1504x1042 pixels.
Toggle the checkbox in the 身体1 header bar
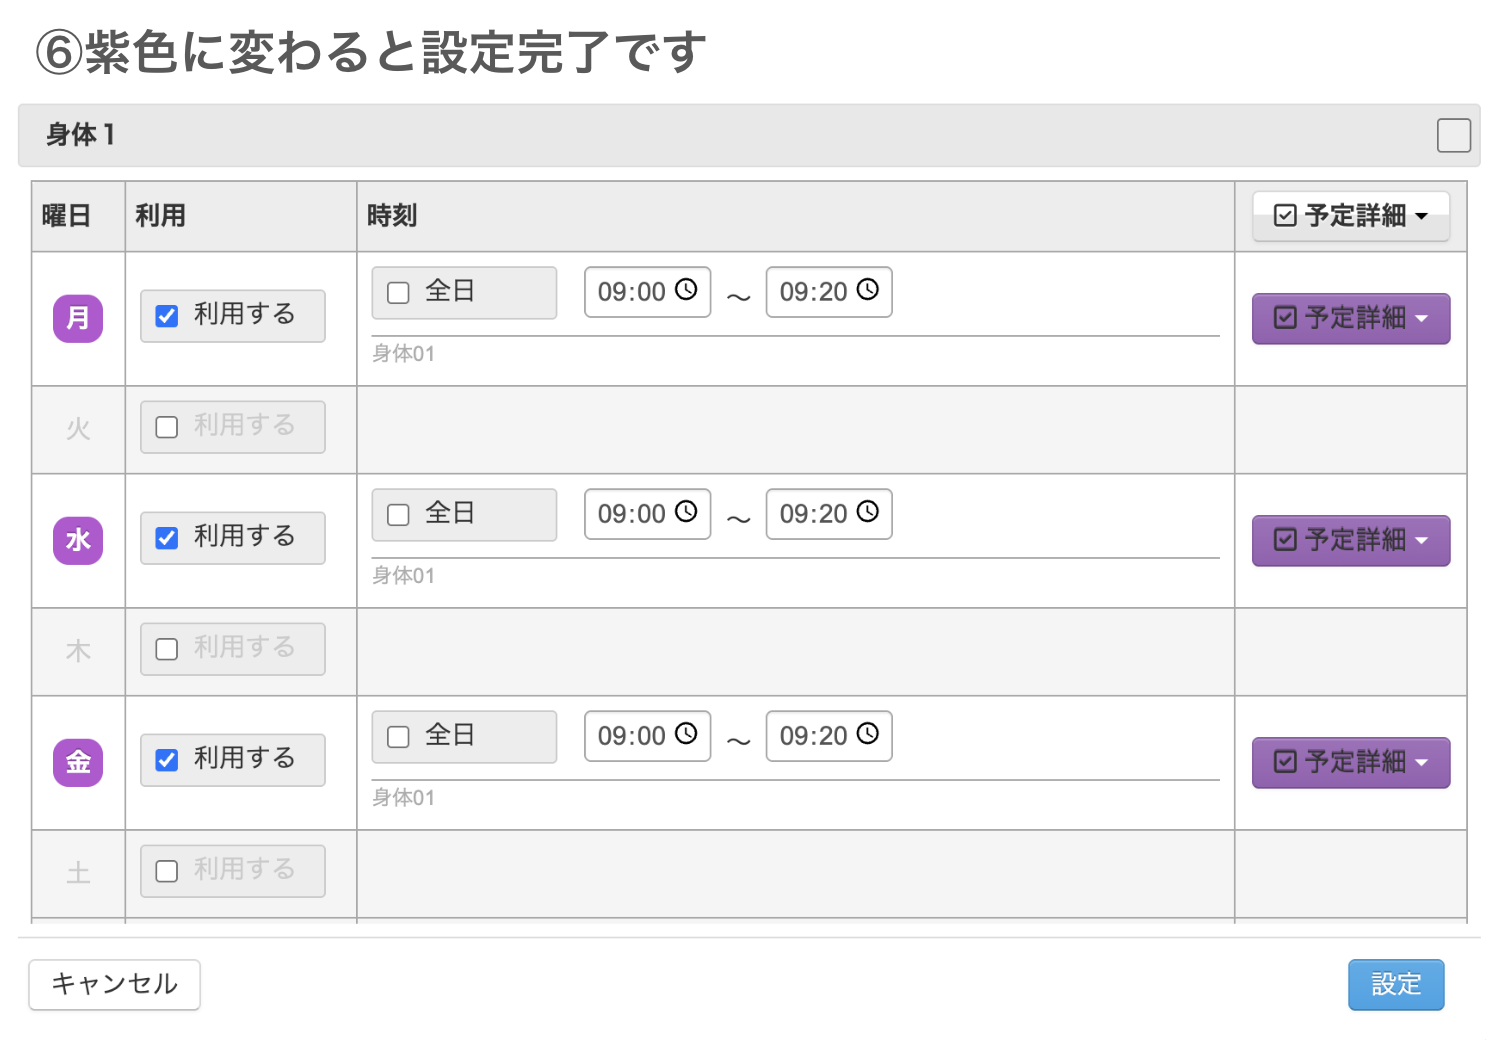pos(1453,135)
